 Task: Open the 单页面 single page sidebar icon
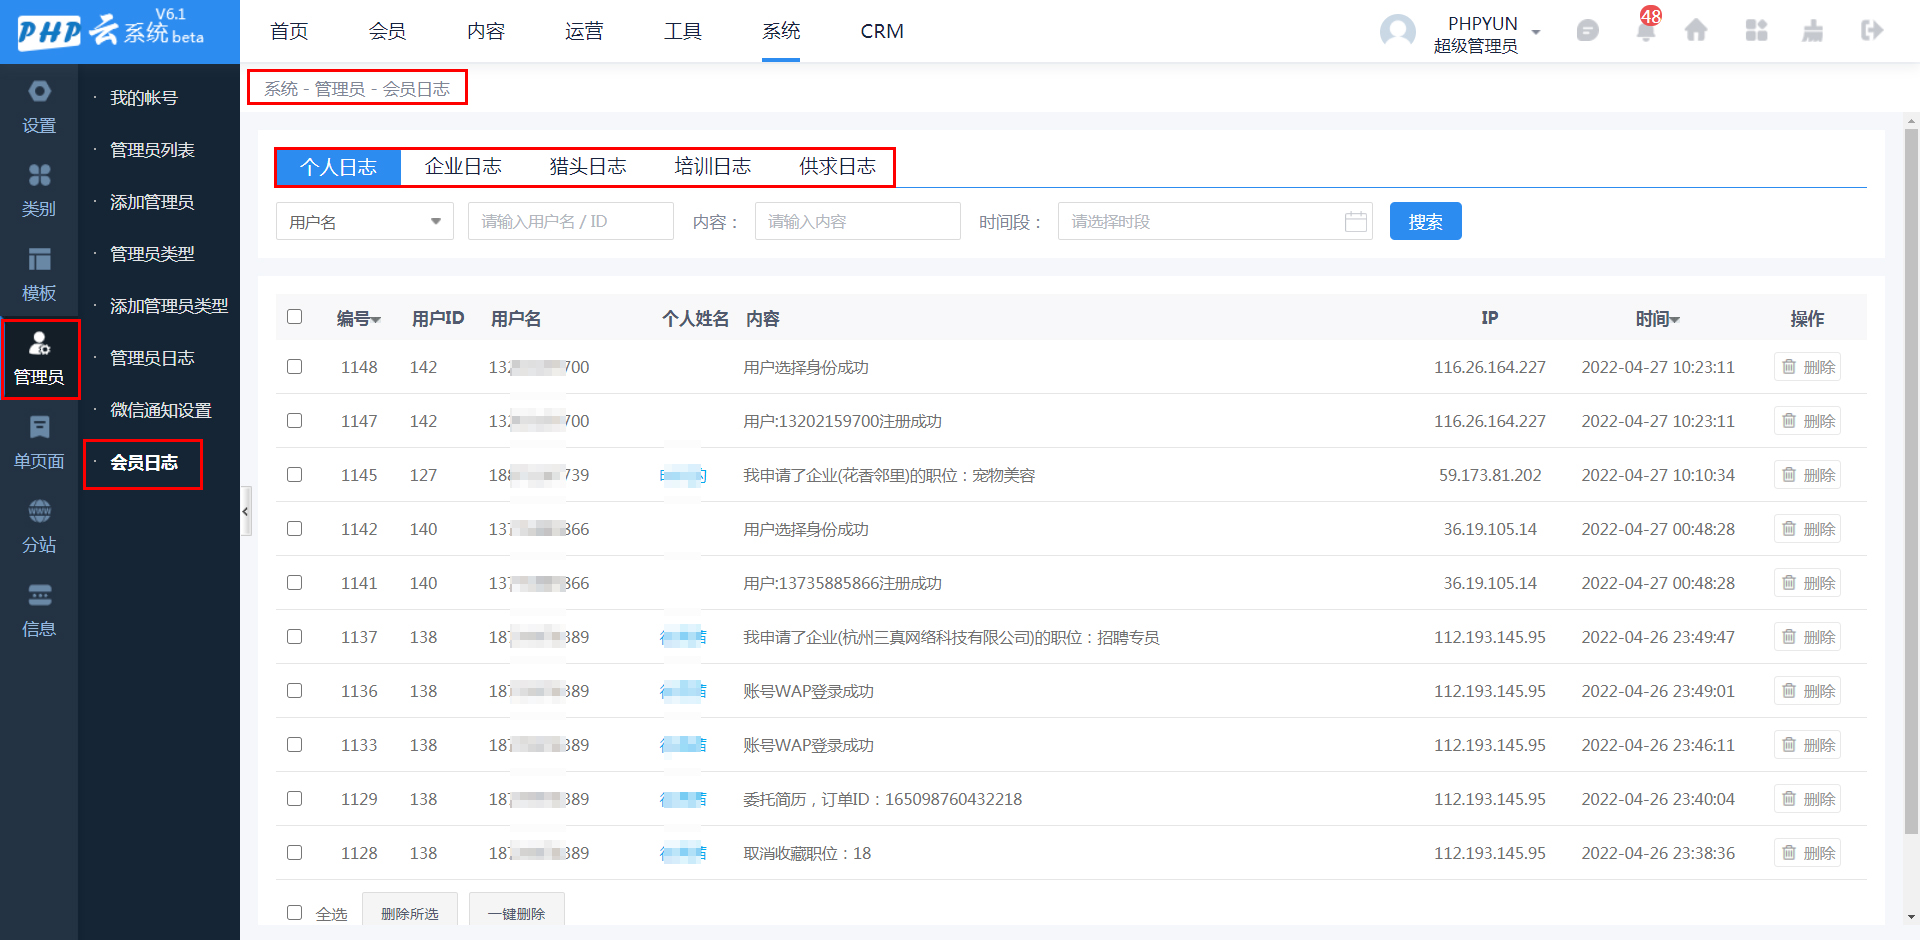tap(39, 443)
